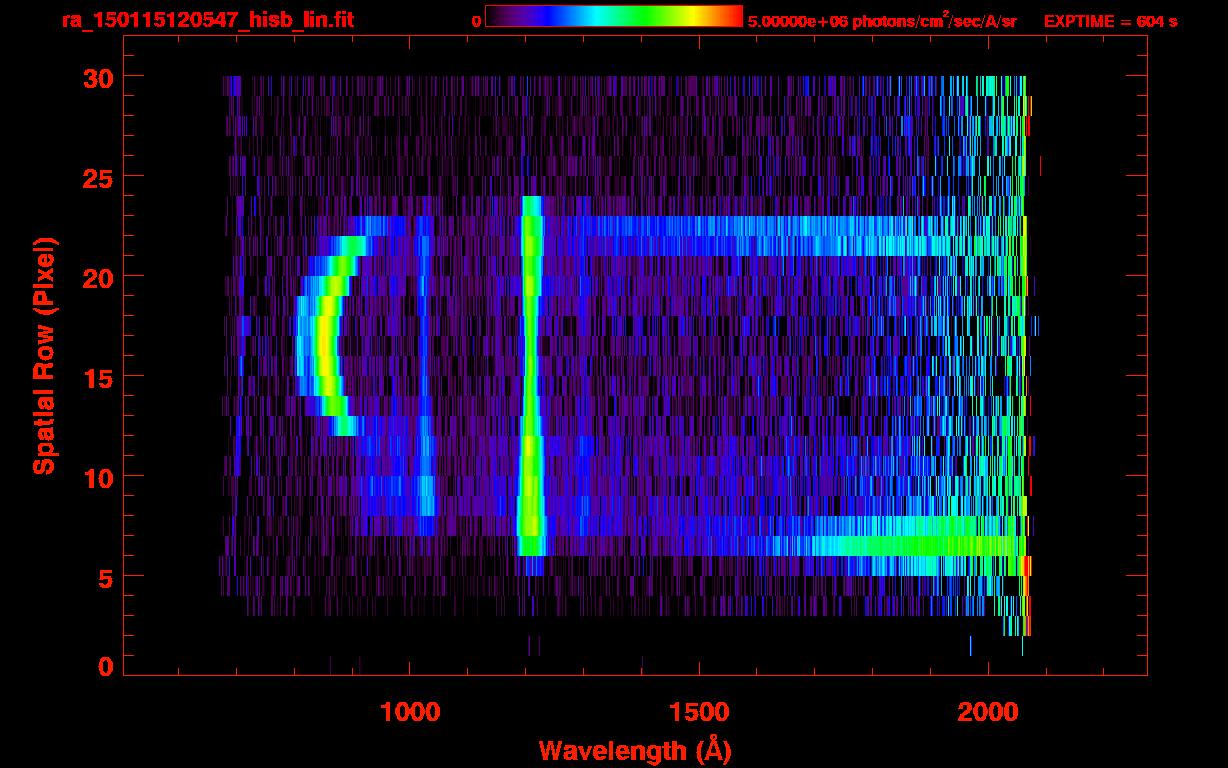This screenshot has height=768, width=1228.
Task: Click the file name title ra_150115120547_hisb_lin.fit
Action: click(207, 20)
